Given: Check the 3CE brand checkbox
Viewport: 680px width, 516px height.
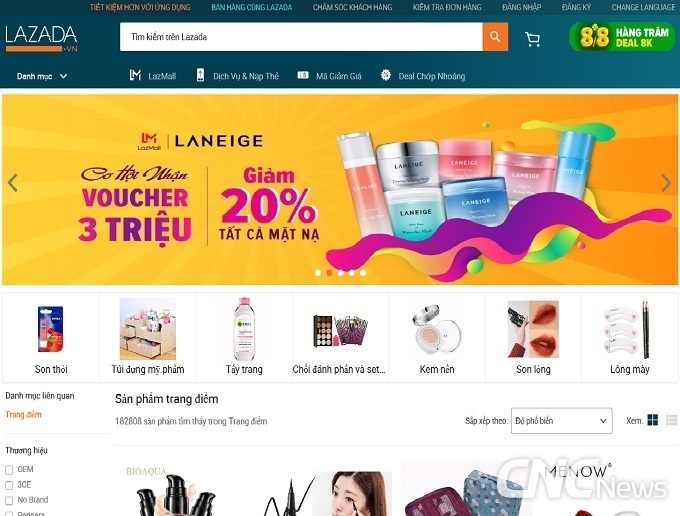Looking at the screenshot, I should 9,485.
